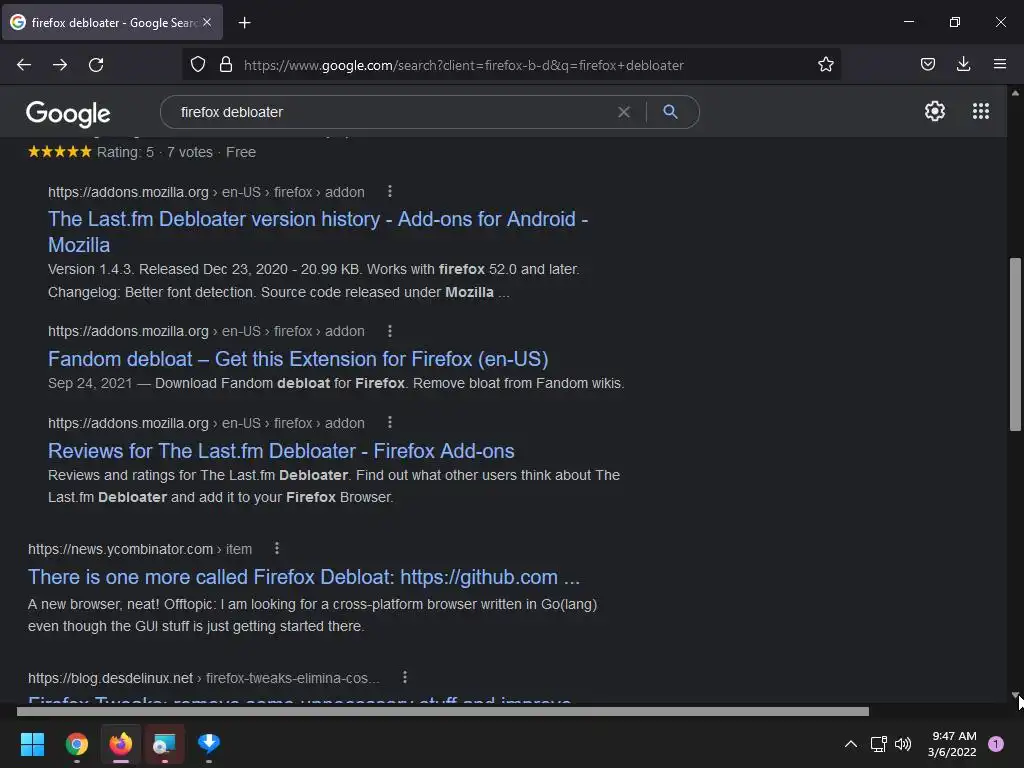Click the Version 1.4.3 changelog snippet
1024x768 pixels.
[313, 281]
